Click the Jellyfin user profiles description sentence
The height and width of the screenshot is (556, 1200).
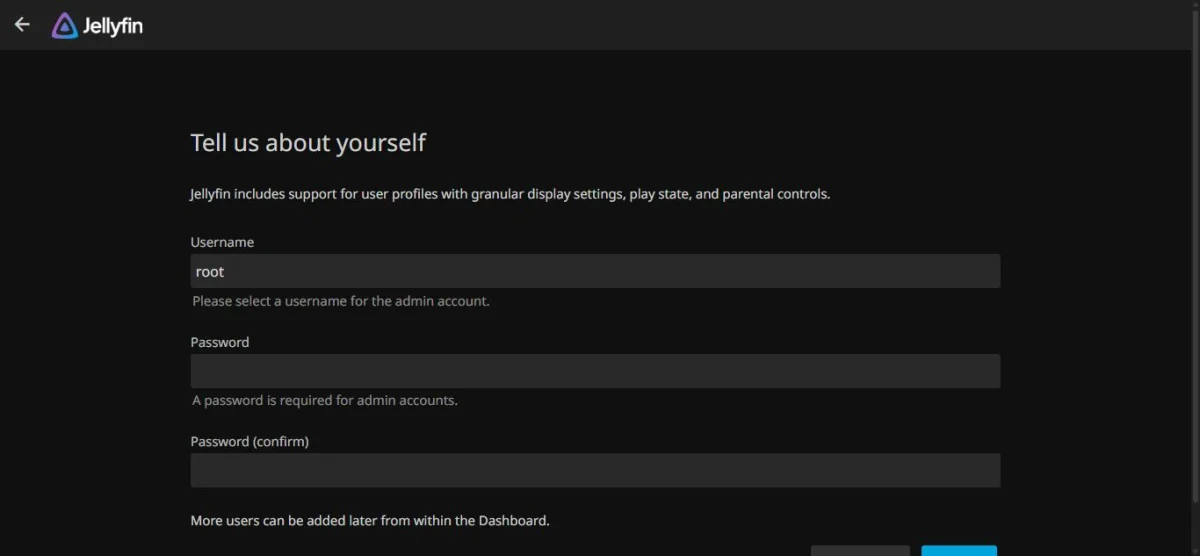510,194
